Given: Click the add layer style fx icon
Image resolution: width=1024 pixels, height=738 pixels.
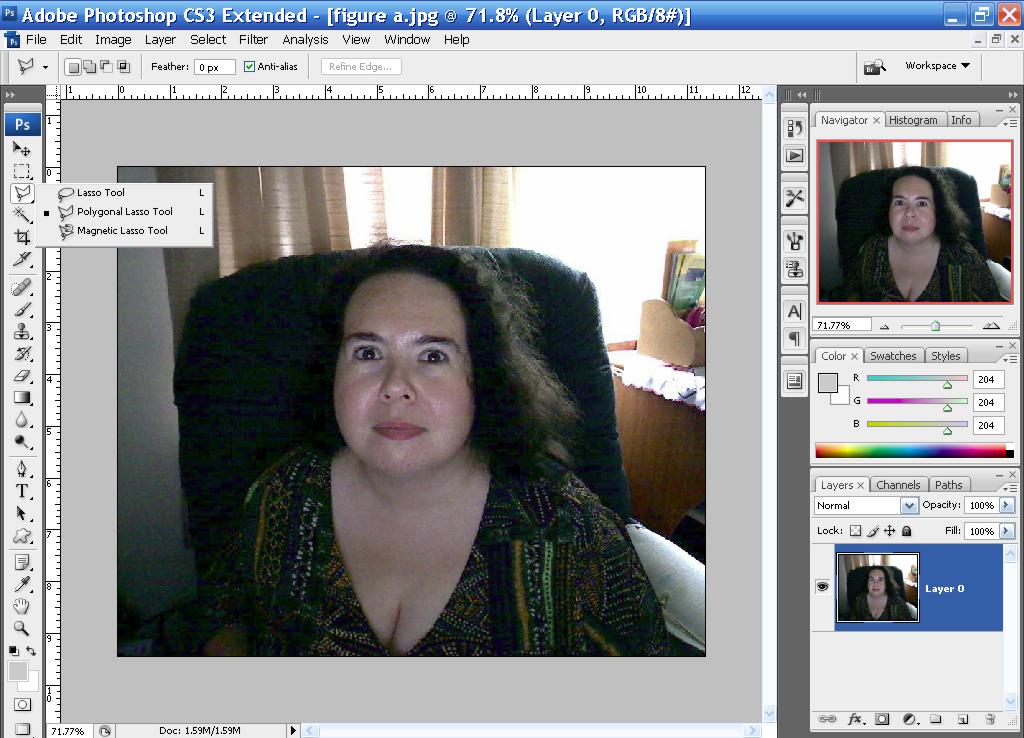Looking at the screenshot, I should point(856,719).
